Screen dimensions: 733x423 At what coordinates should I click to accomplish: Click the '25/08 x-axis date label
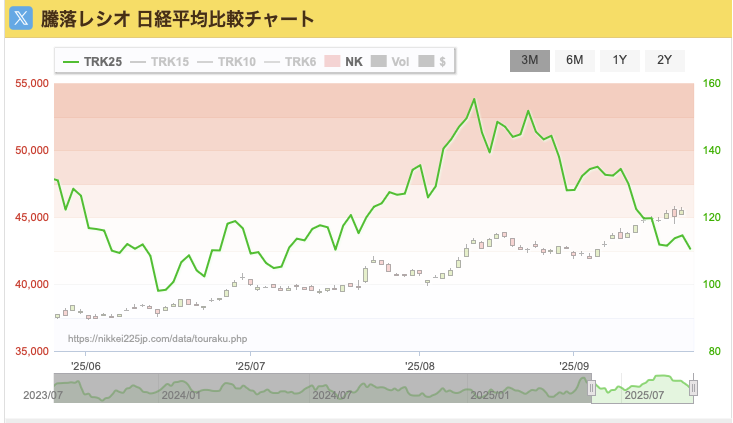pyautogui.click(x=421, y=366)
